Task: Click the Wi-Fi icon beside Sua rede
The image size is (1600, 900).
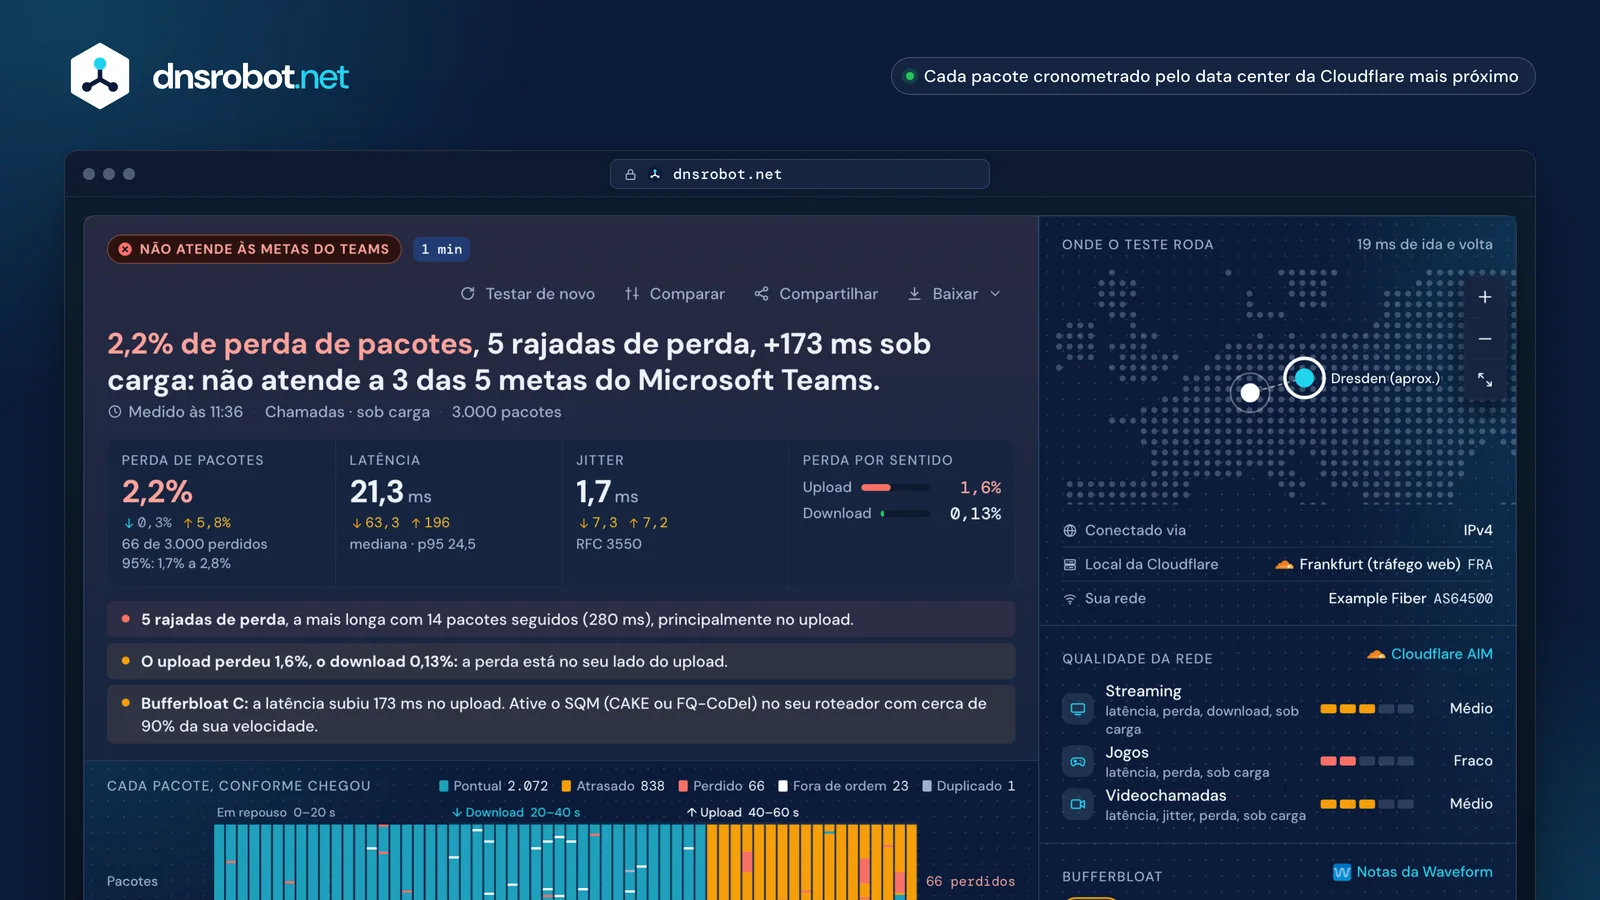Action: click(1070, 599)
